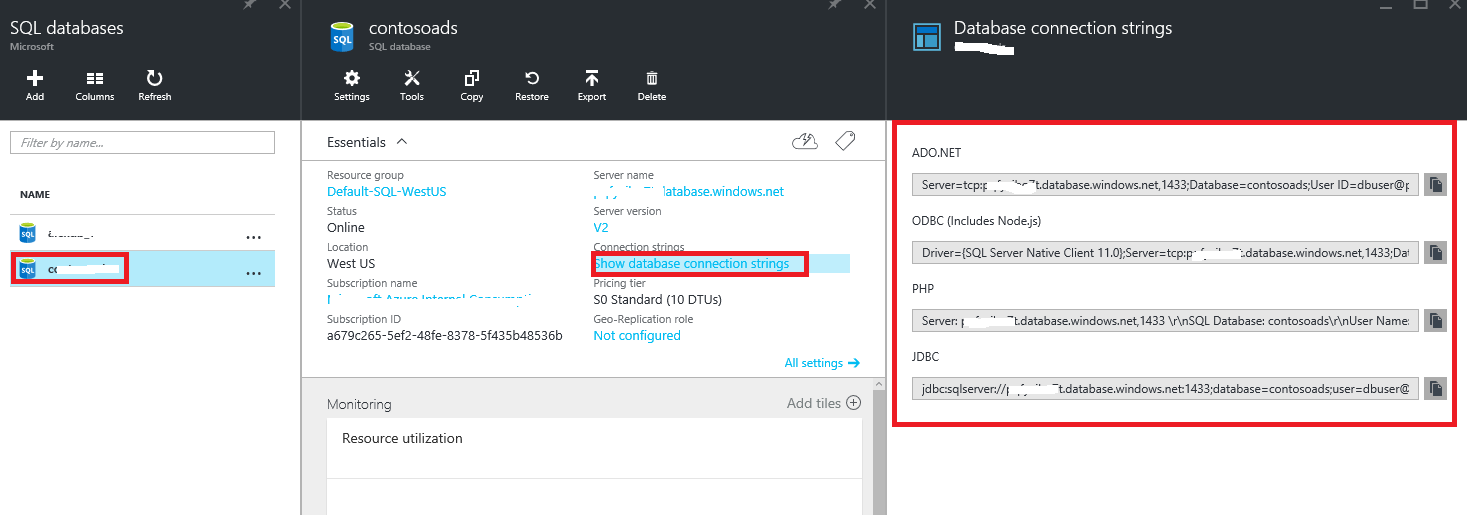1467x515 pixels.
Task: Open ellipsis menu for first database row
Action: (254, 237)
